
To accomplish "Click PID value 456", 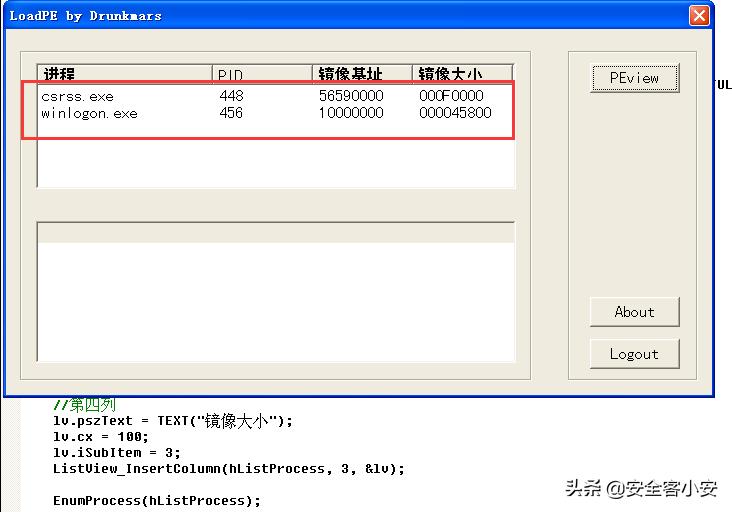I will [x=231, y=113].
